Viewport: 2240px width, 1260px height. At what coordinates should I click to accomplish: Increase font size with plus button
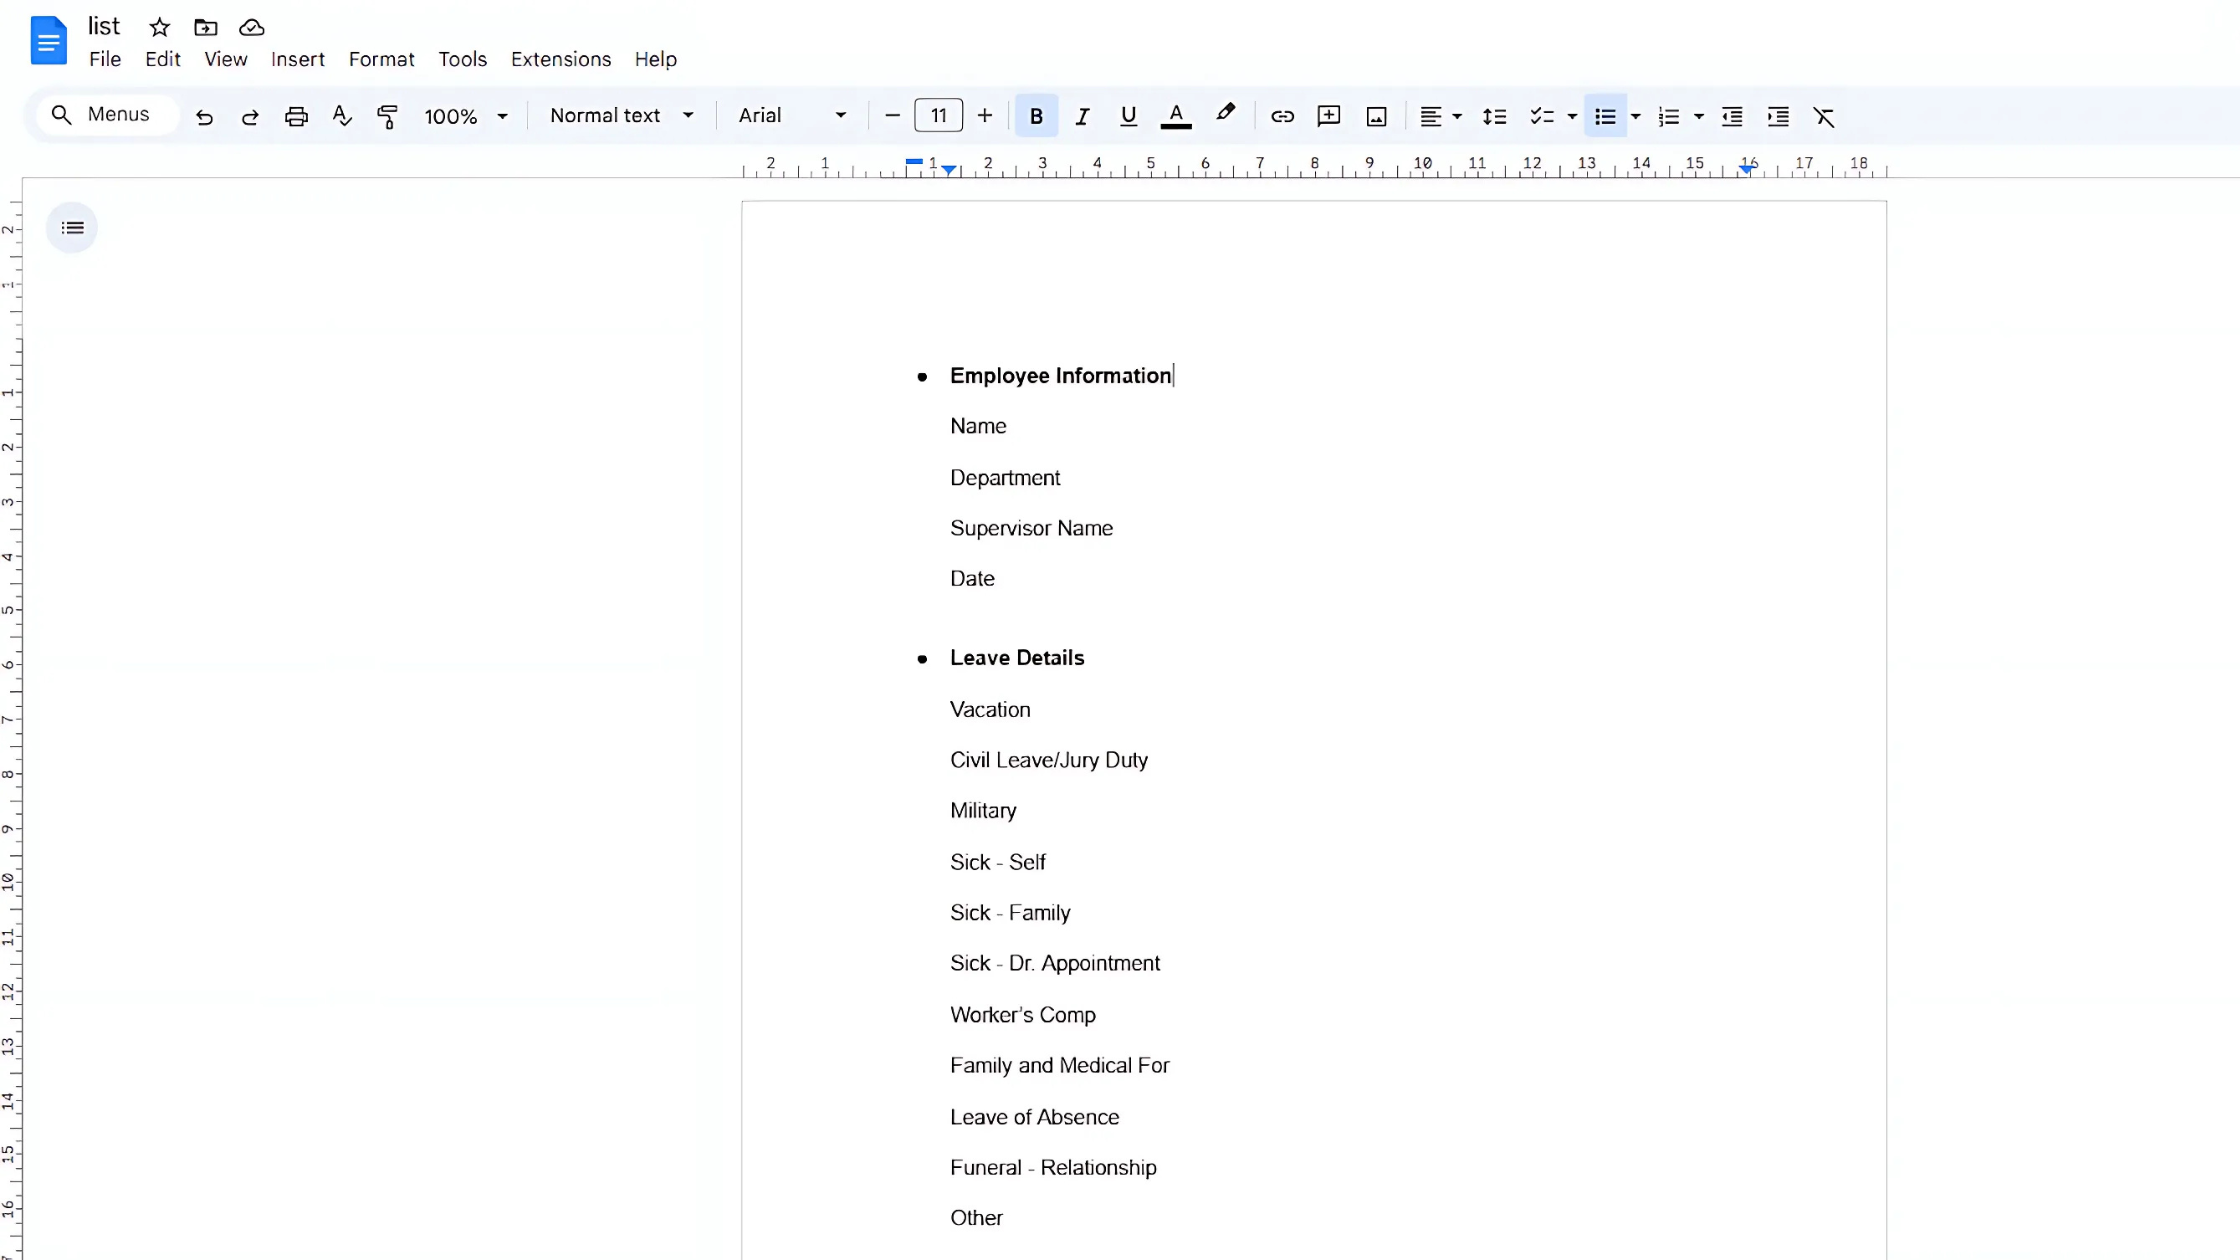pos(985,116)
